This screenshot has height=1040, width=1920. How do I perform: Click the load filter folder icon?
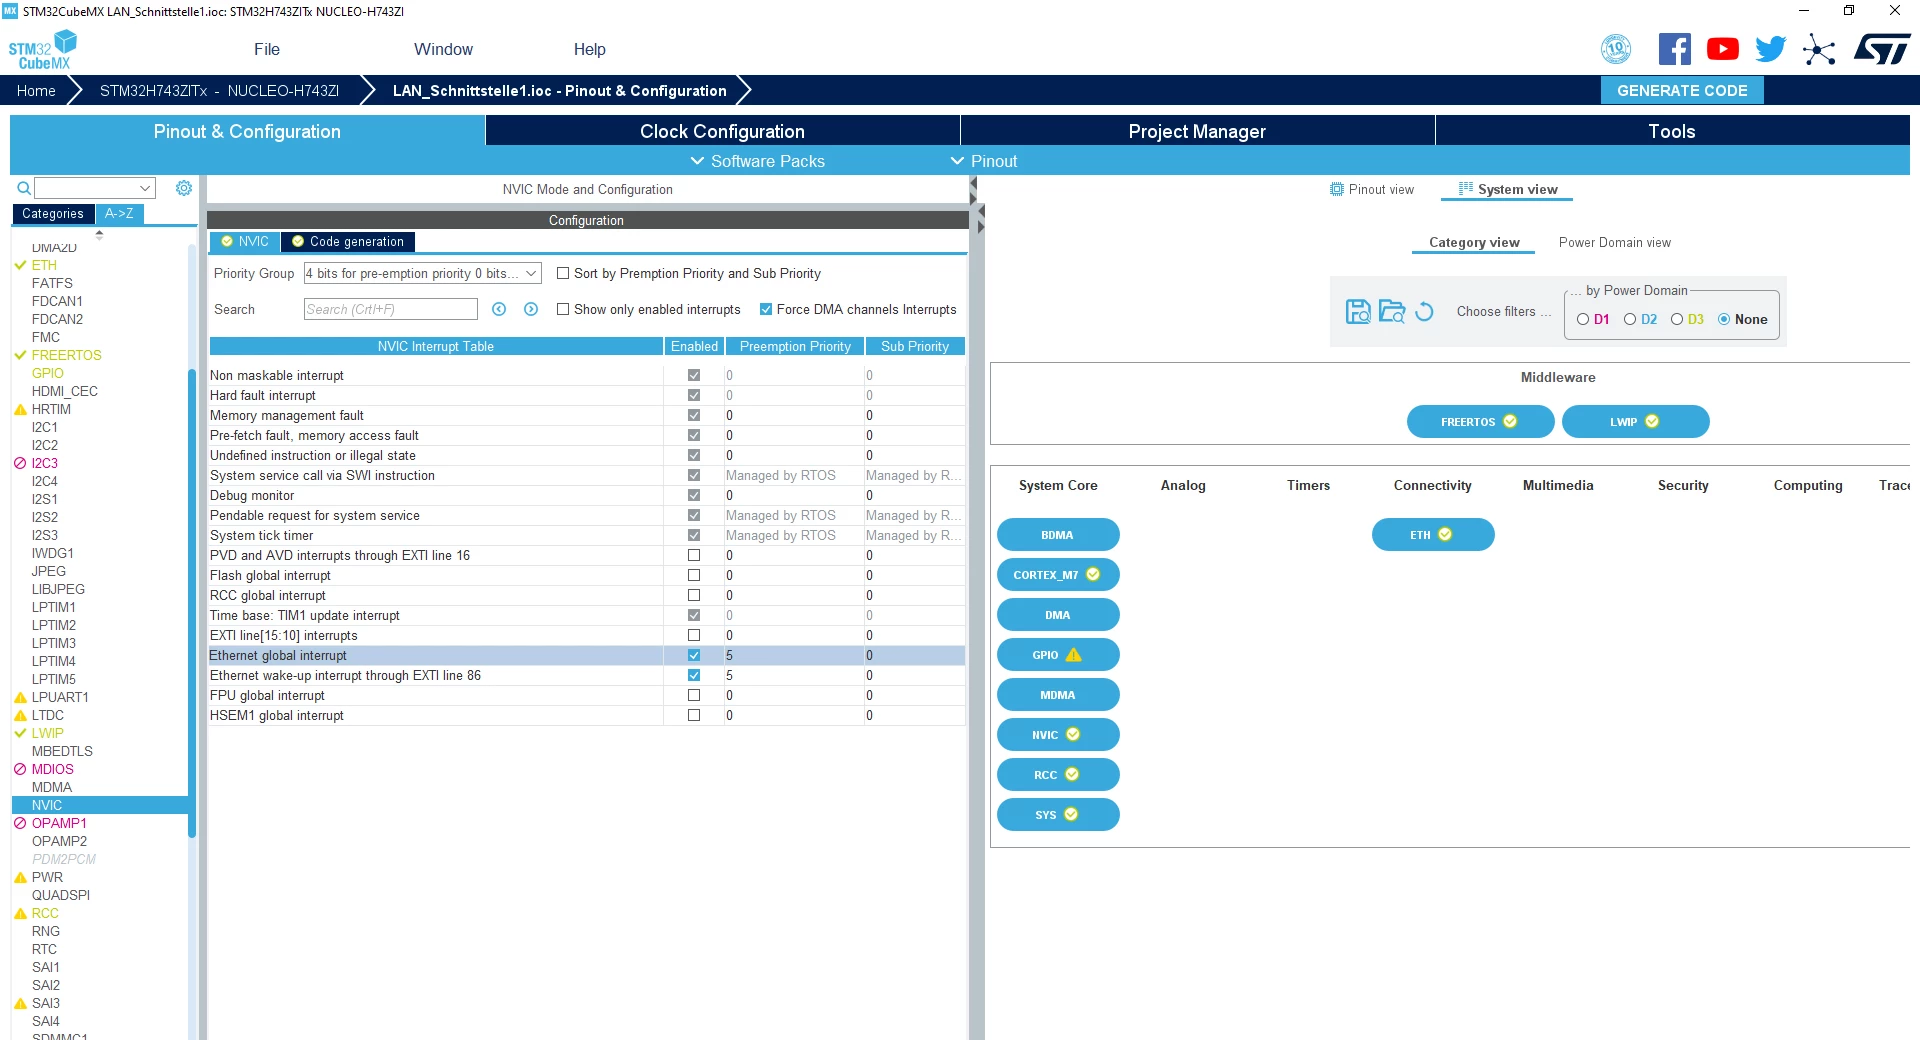(1392, 312)
